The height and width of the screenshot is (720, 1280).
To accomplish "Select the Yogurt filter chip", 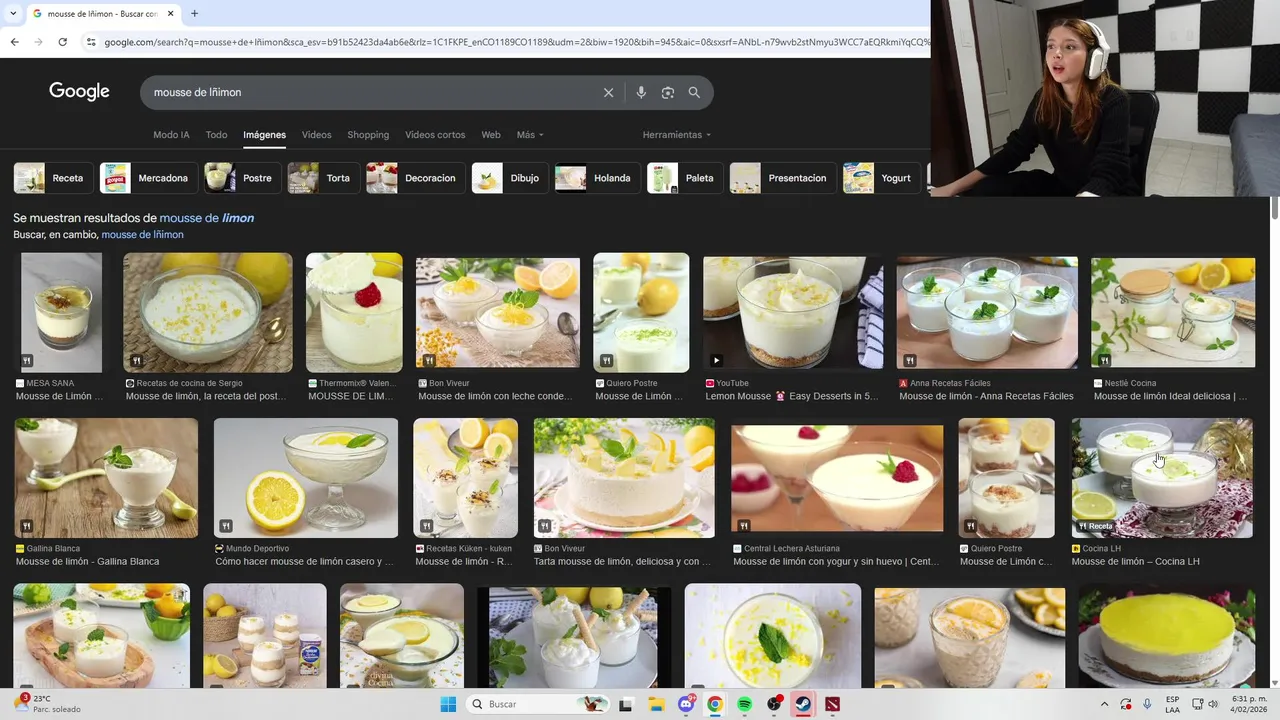I will pyautogui.click(x=881, y=178).
